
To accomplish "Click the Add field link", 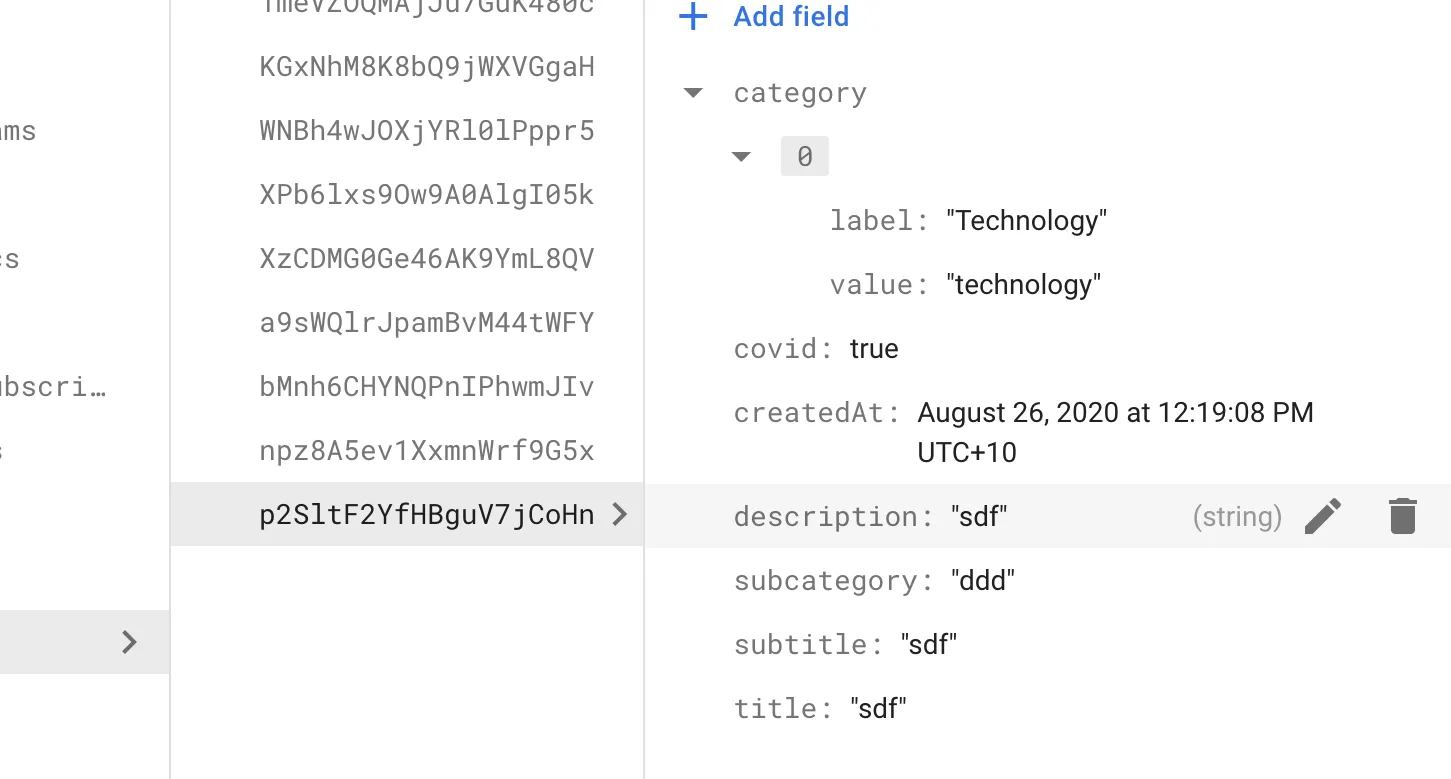I will point(790,17).
